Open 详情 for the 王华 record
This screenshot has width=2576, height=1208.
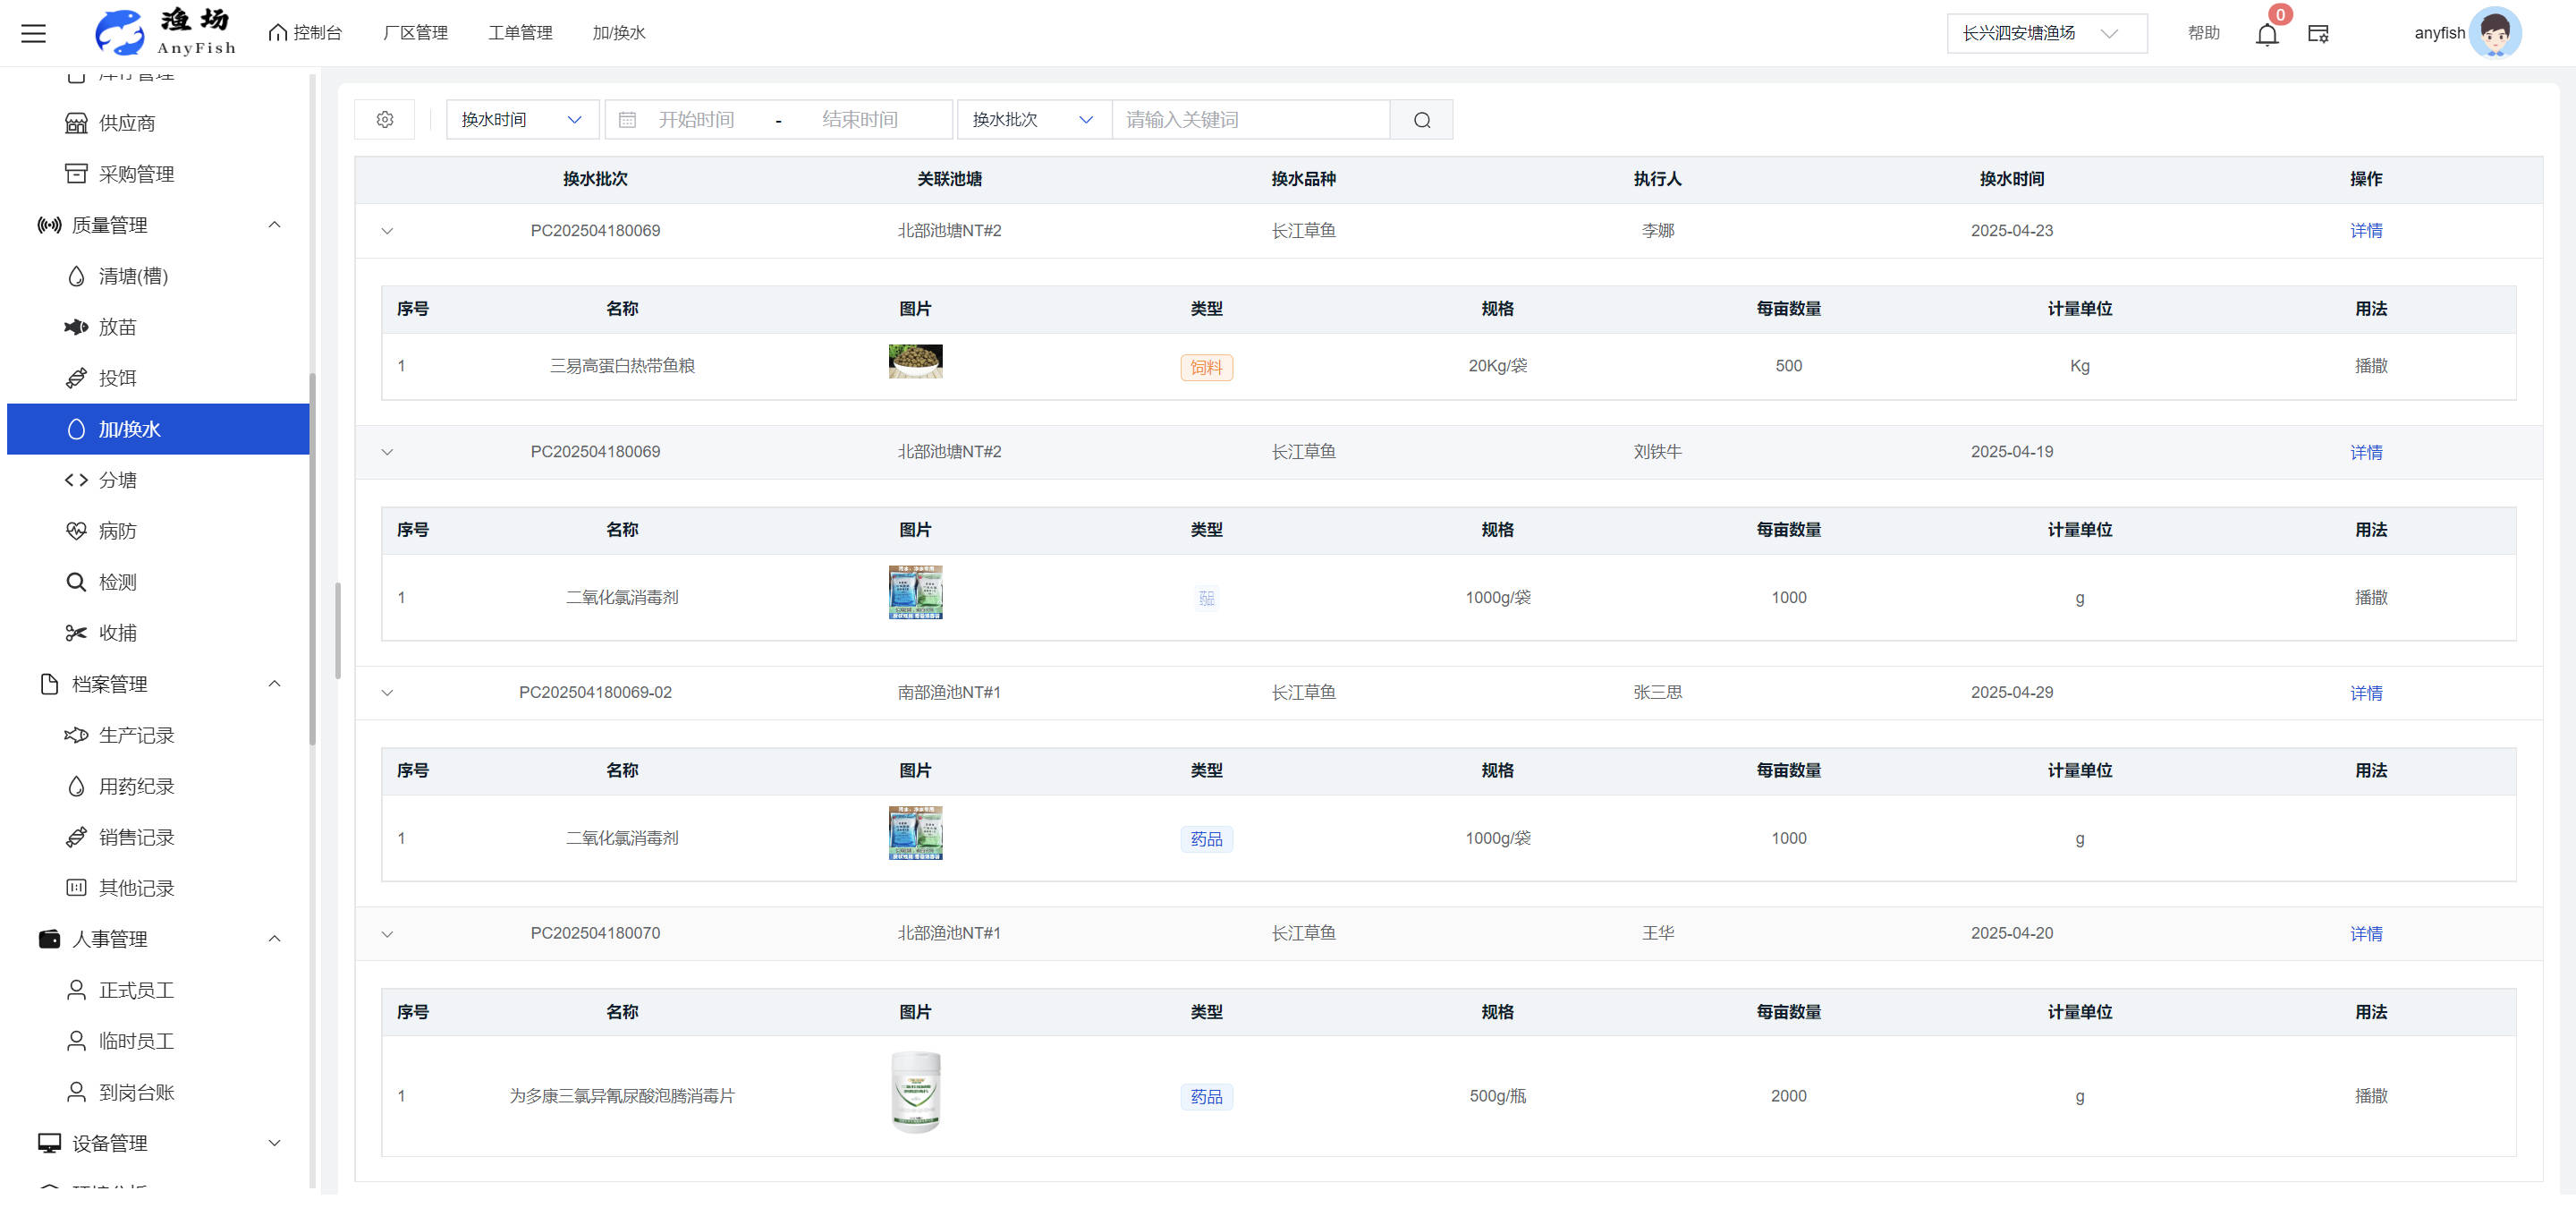[x=2365, y=934]
